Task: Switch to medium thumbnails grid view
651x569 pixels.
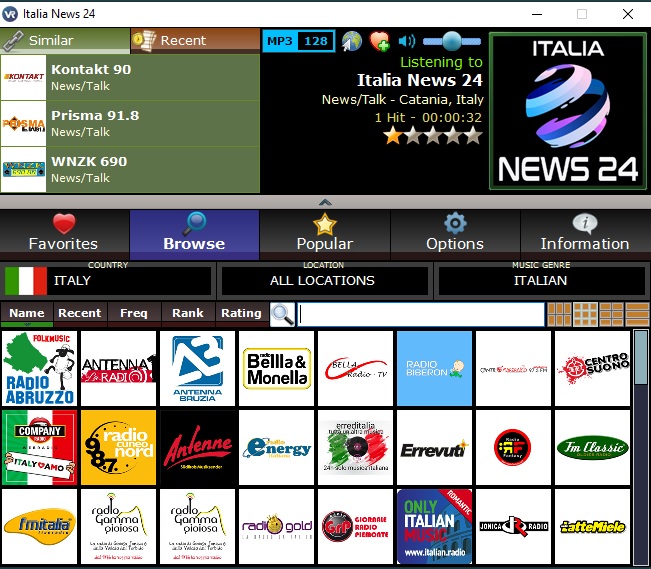Action: tap(585, 314)
